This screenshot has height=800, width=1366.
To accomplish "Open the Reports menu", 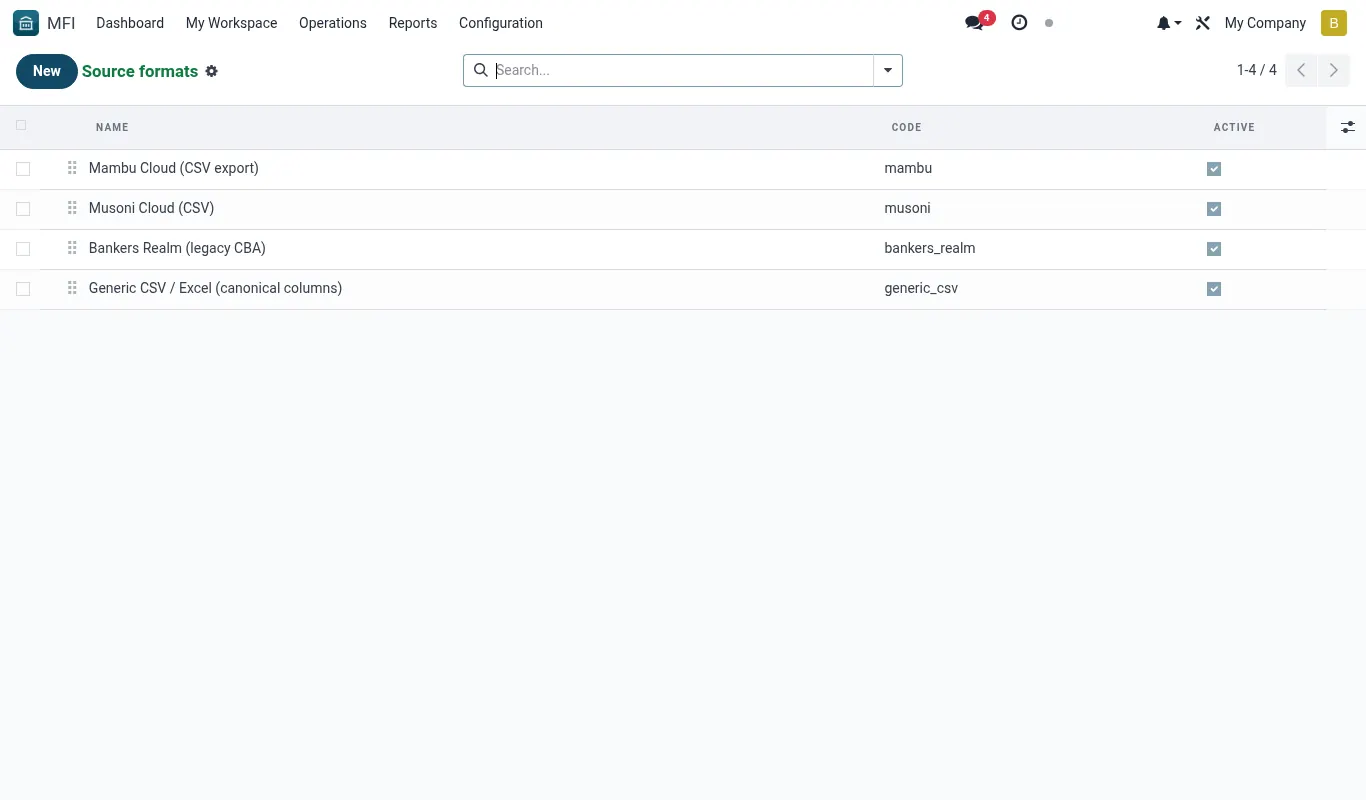I will 413,23.
